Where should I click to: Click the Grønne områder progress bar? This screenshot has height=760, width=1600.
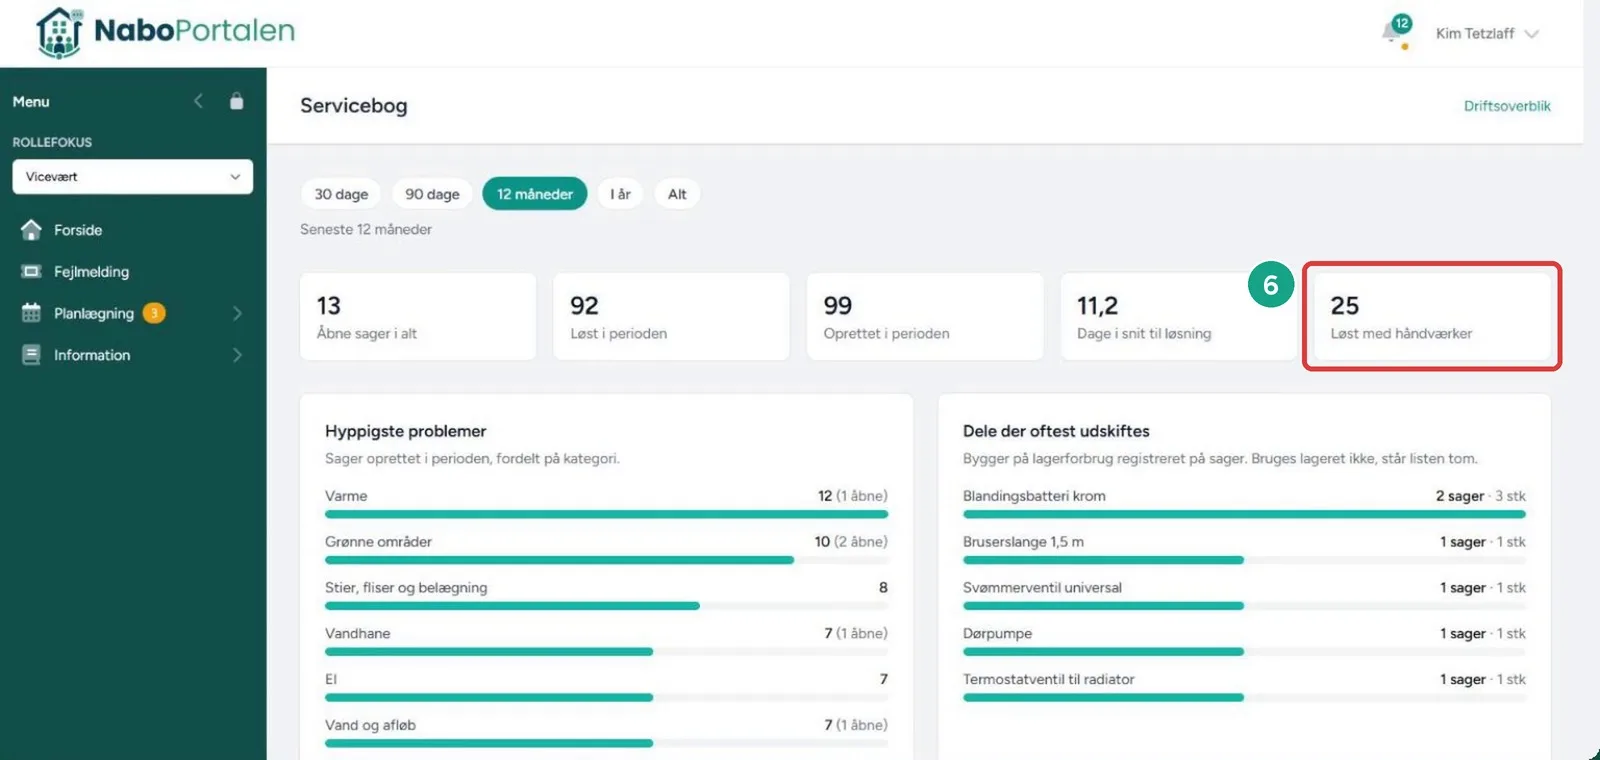[x=606, y=560]
